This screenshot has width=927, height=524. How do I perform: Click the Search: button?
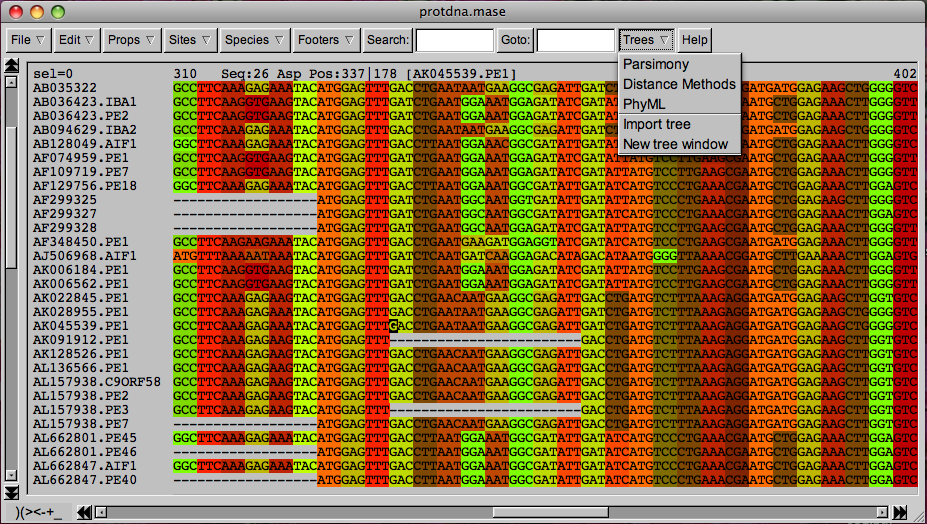tap(387, 40)
